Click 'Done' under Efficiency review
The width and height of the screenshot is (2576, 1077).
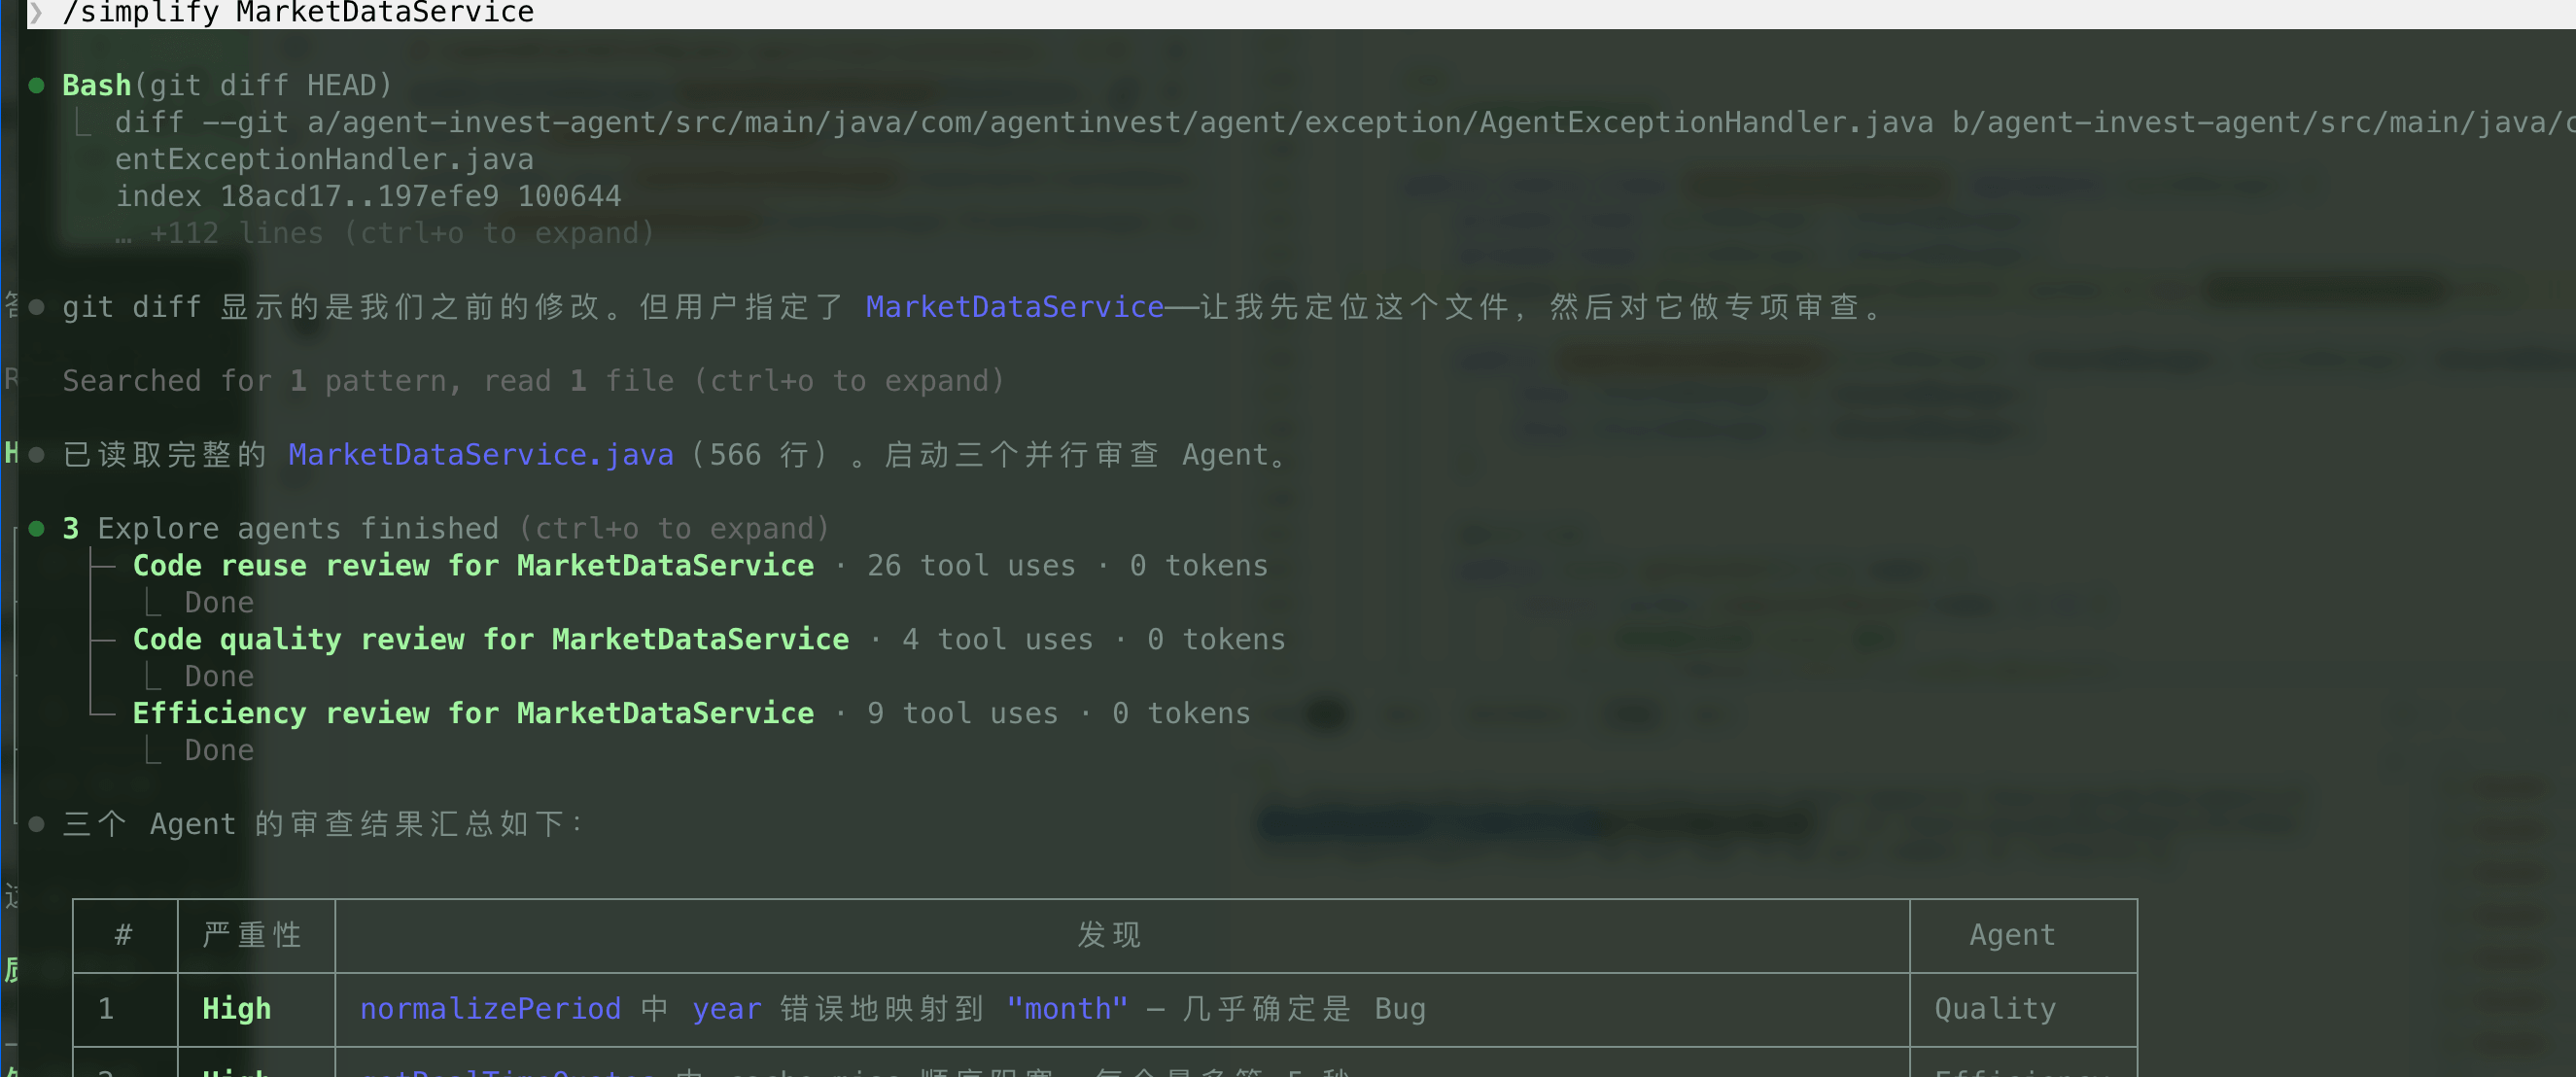(219, 750)
